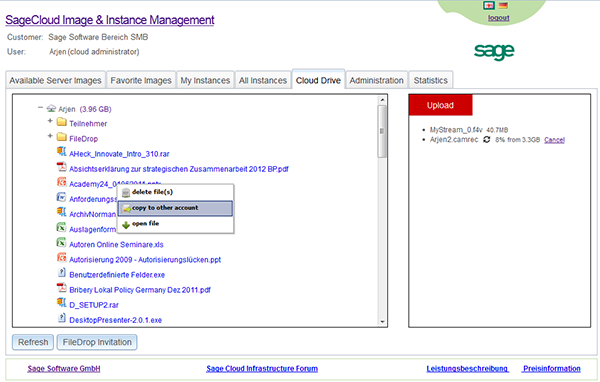Image resolution: width=600 pixels, height=382 pixels.
Task: Click the Teilnehmer folder name
Action: coord(88,124)
